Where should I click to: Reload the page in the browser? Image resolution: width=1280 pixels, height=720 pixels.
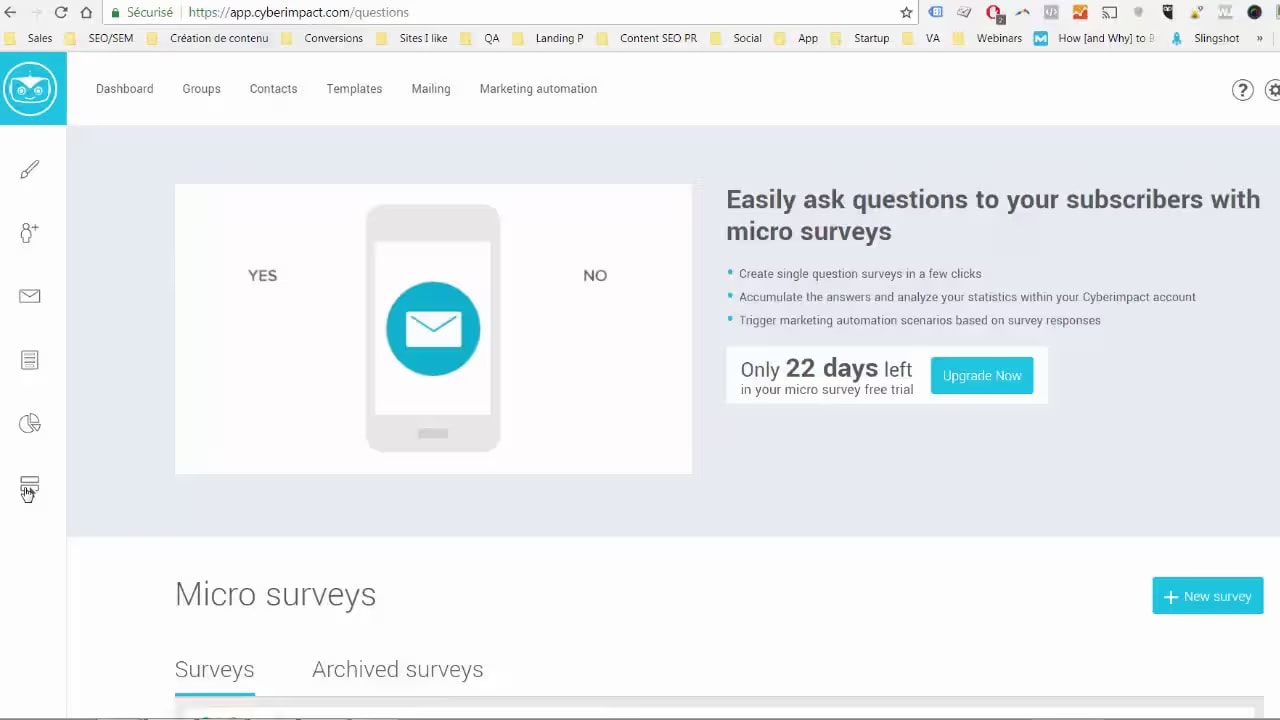coord(61,12)
